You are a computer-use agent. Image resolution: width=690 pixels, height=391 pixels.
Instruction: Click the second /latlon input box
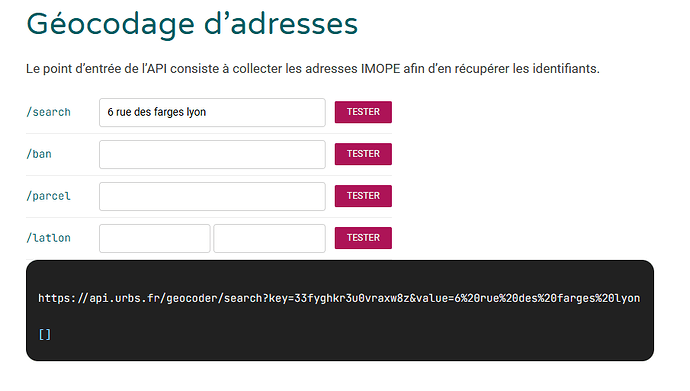269,238
